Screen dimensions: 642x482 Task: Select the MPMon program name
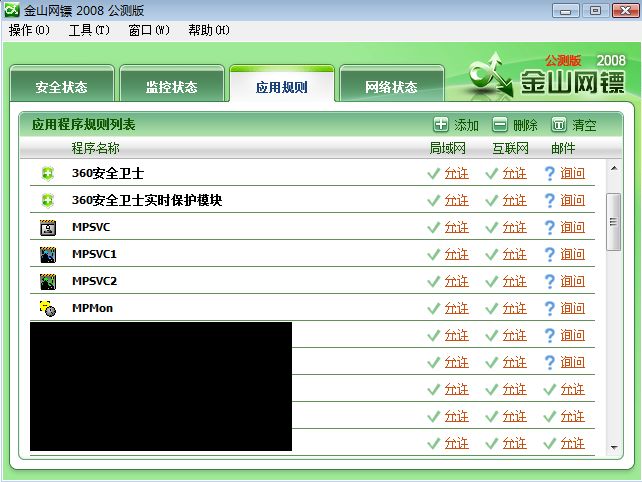92,308
